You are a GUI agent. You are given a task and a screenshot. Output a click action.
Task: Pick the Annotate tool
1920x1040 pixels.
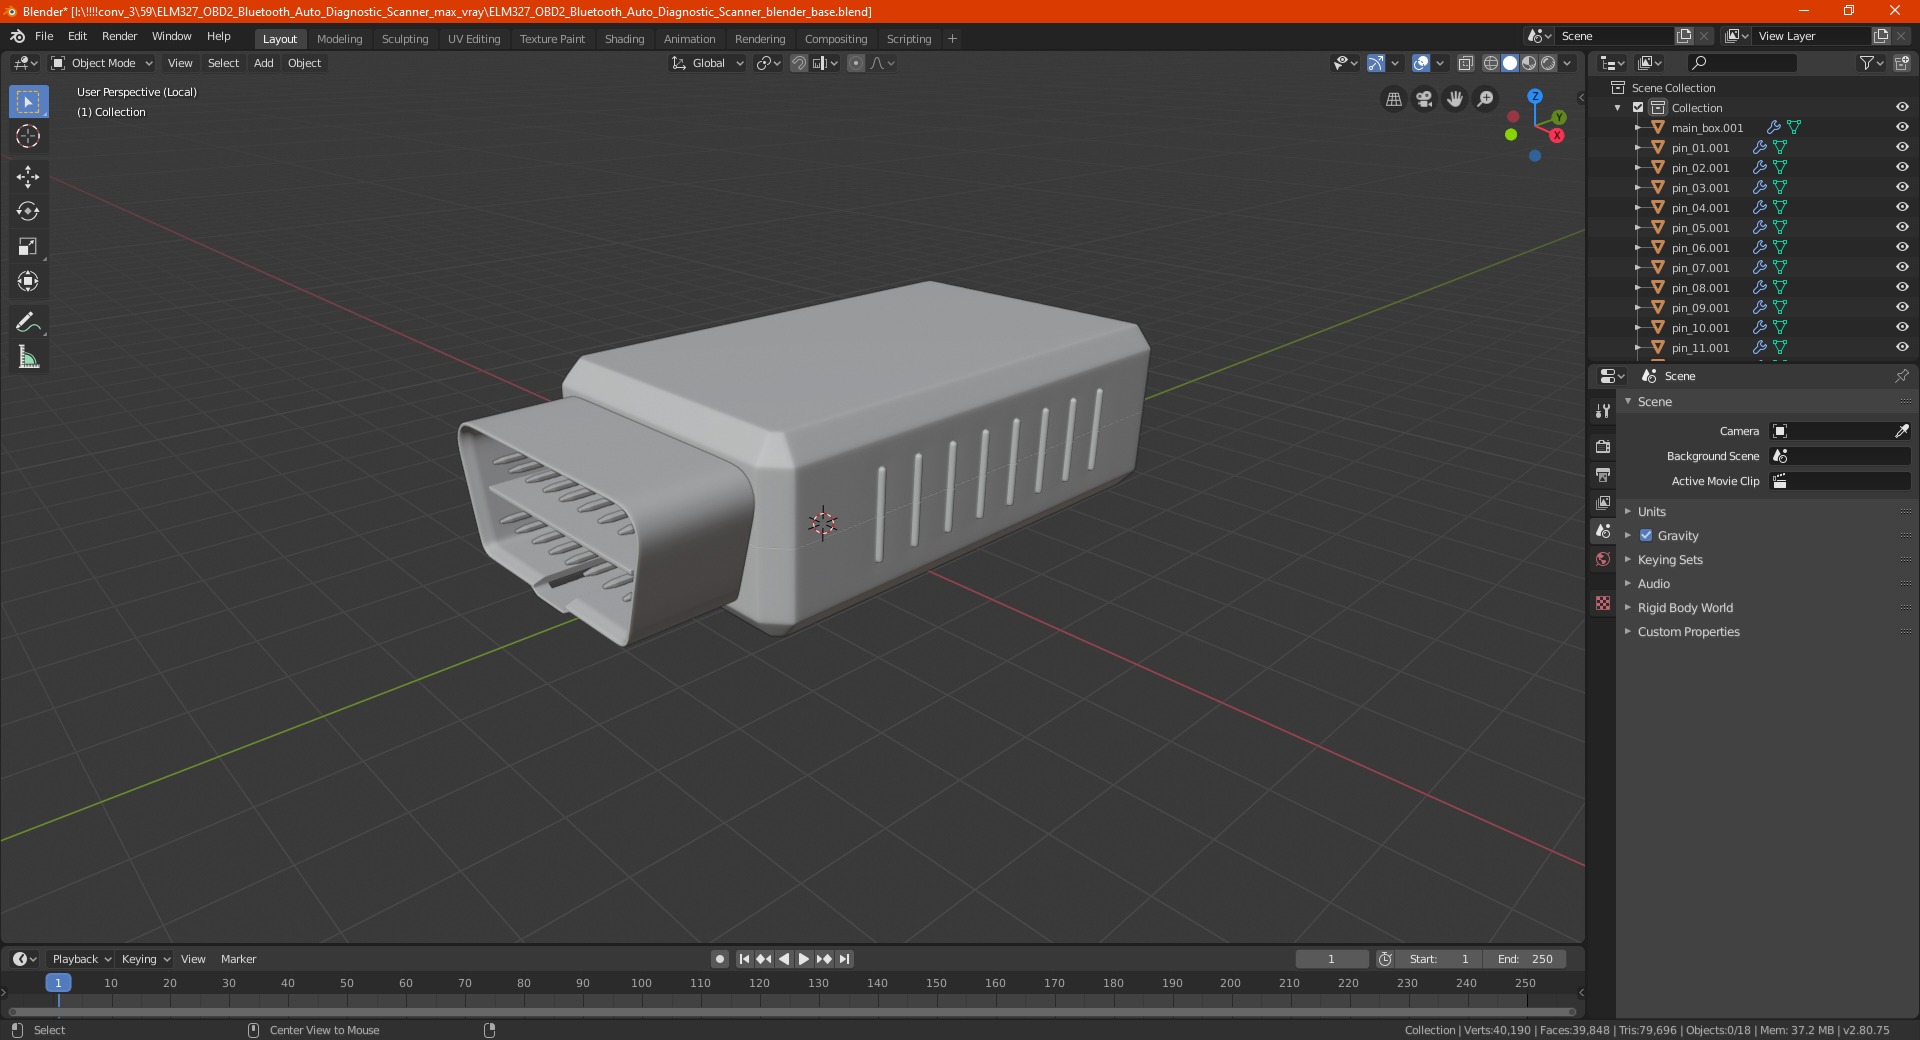click(x=28, y=322)
